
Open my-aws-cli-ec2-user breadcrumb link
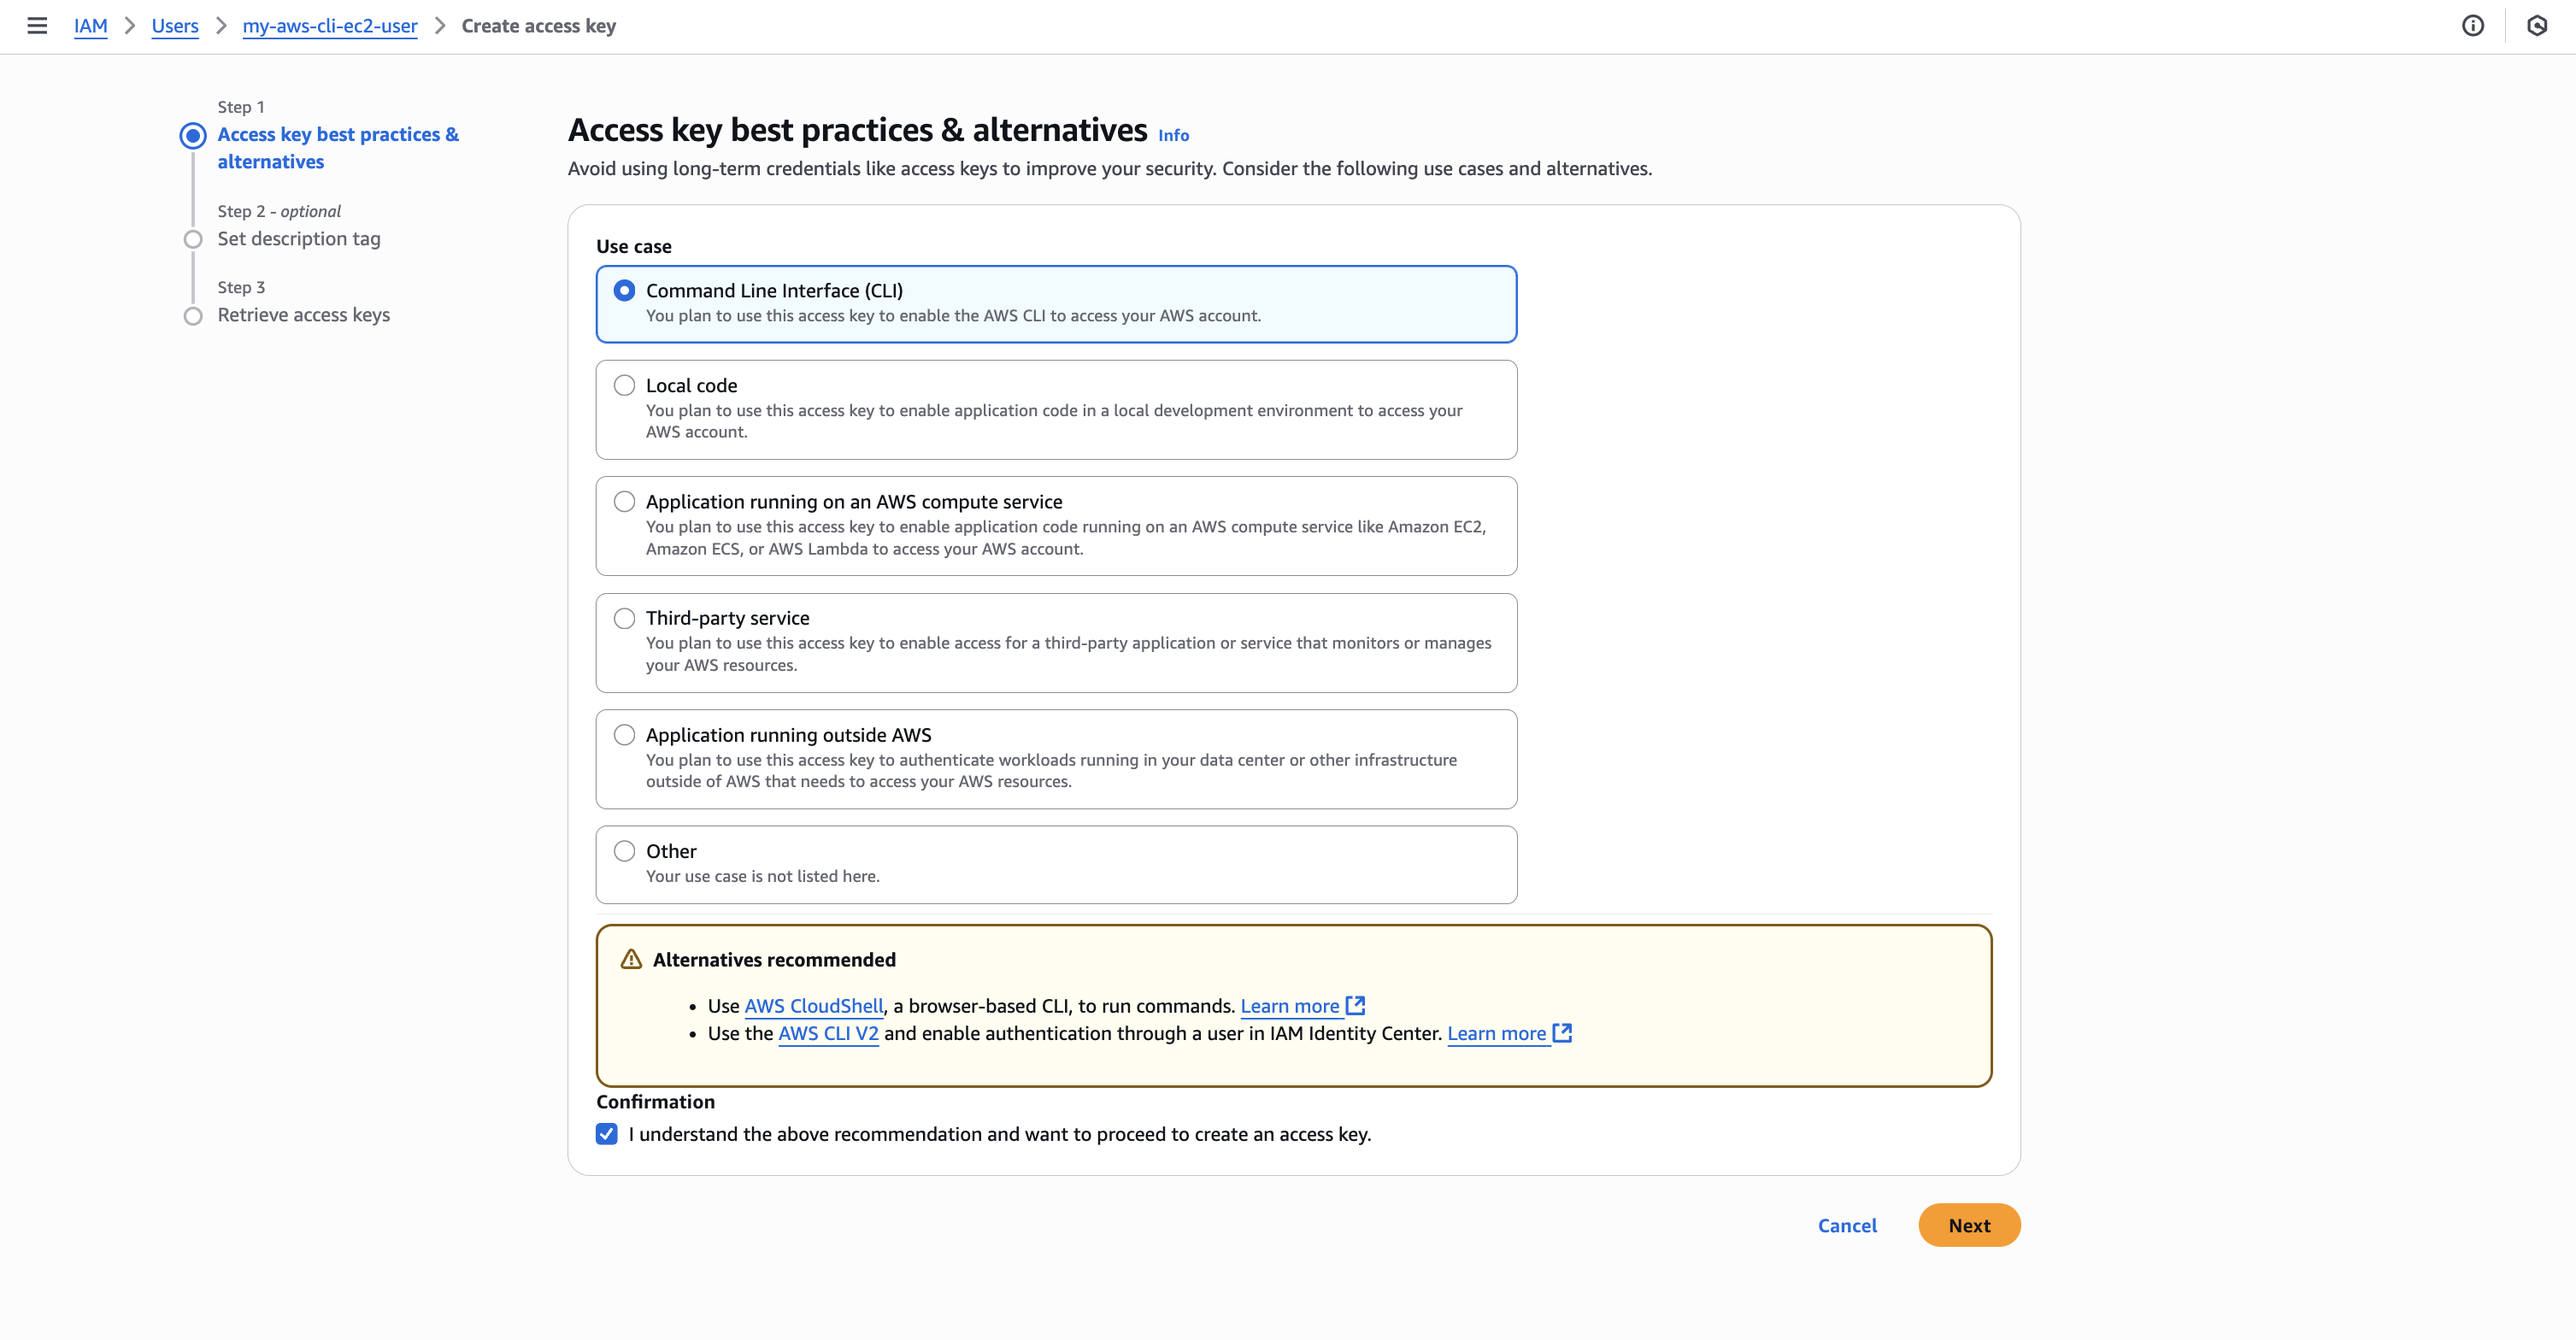point(330,26)
